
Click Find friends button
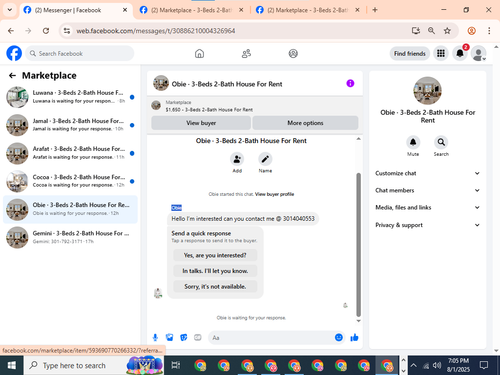(410, 53)
